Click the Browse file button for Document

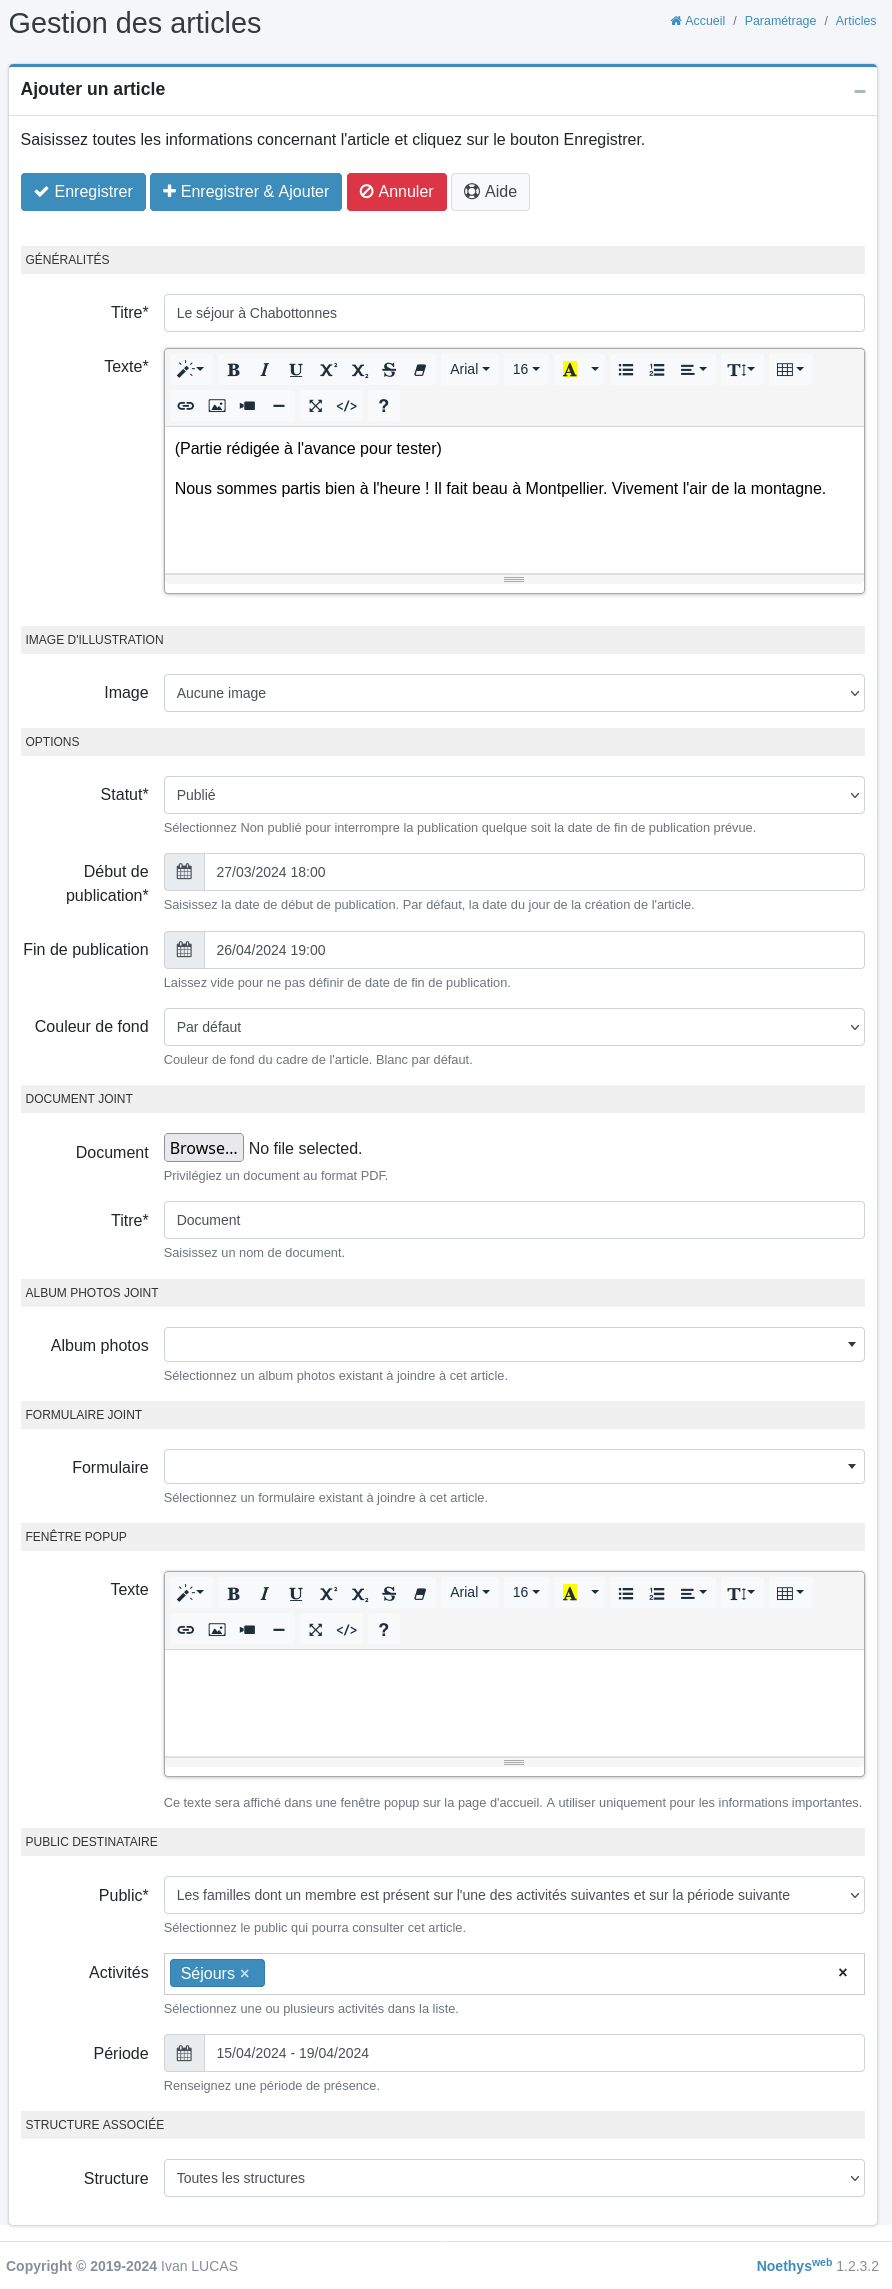pos(204,1148)
